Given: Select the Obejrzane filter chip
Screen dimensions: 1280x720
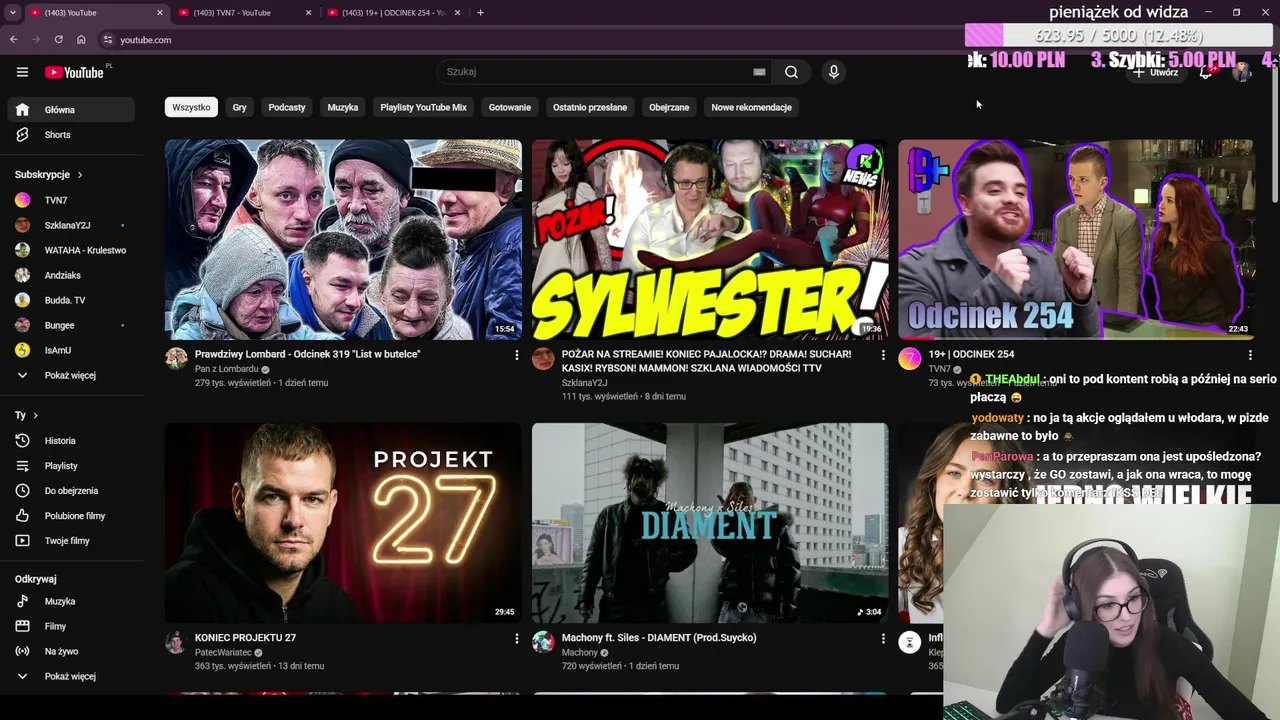Looking at the screenshot, I should (669, 107).
